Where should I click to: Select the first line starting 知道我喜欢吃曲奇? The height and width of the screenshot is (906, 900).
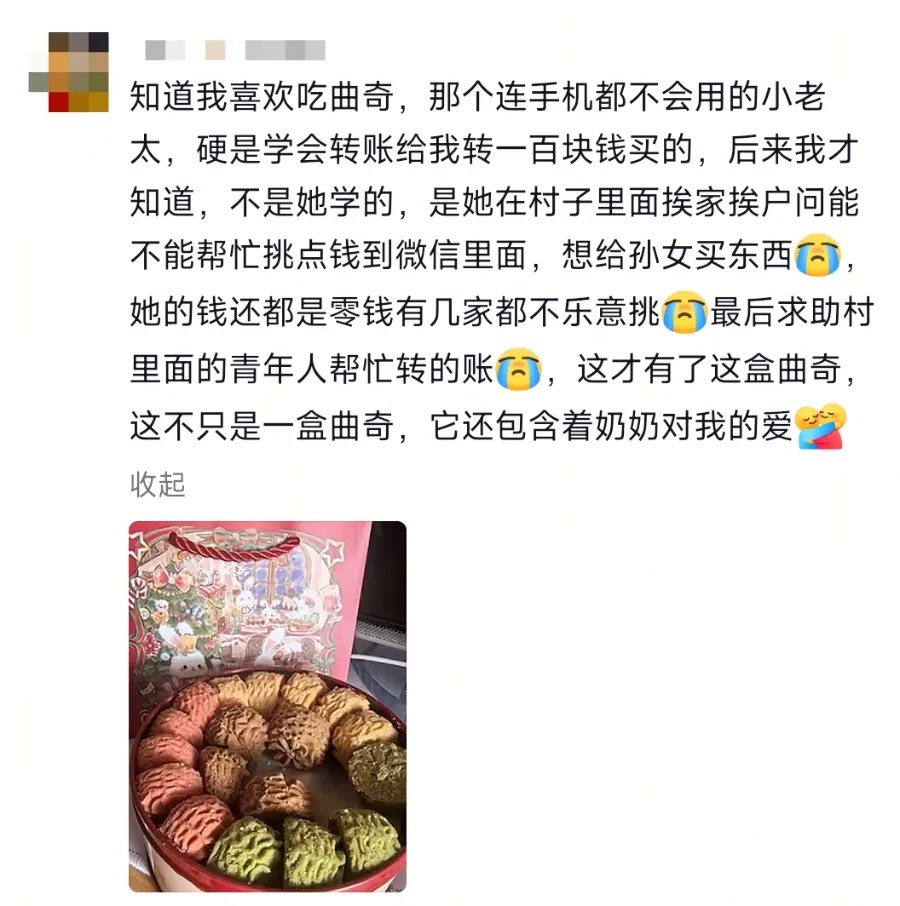(477, 96)
